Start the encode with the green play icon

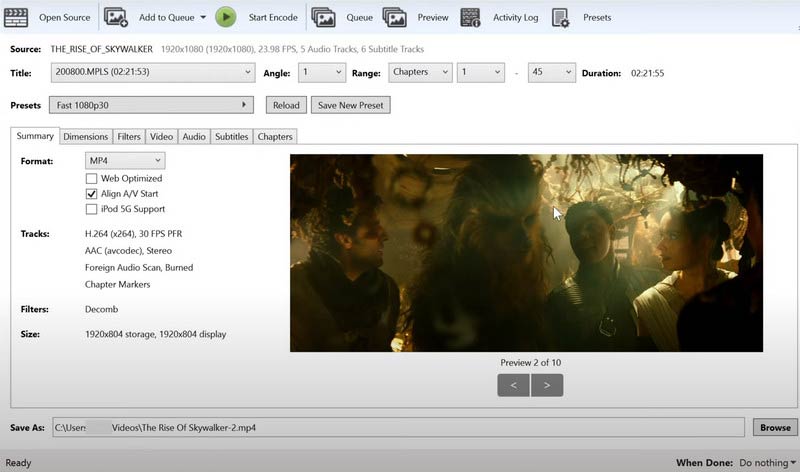click(226, 17)
